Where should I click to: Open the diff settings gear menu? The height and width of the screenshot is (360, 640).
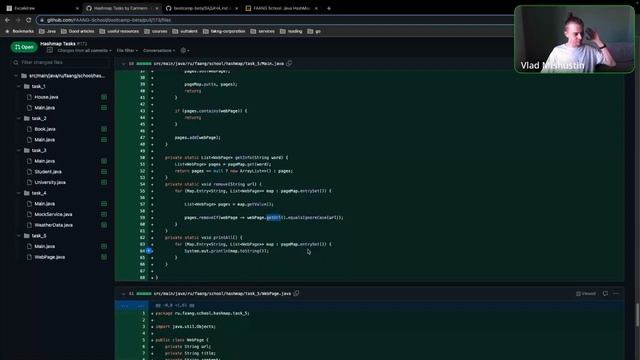coord(184,50)
